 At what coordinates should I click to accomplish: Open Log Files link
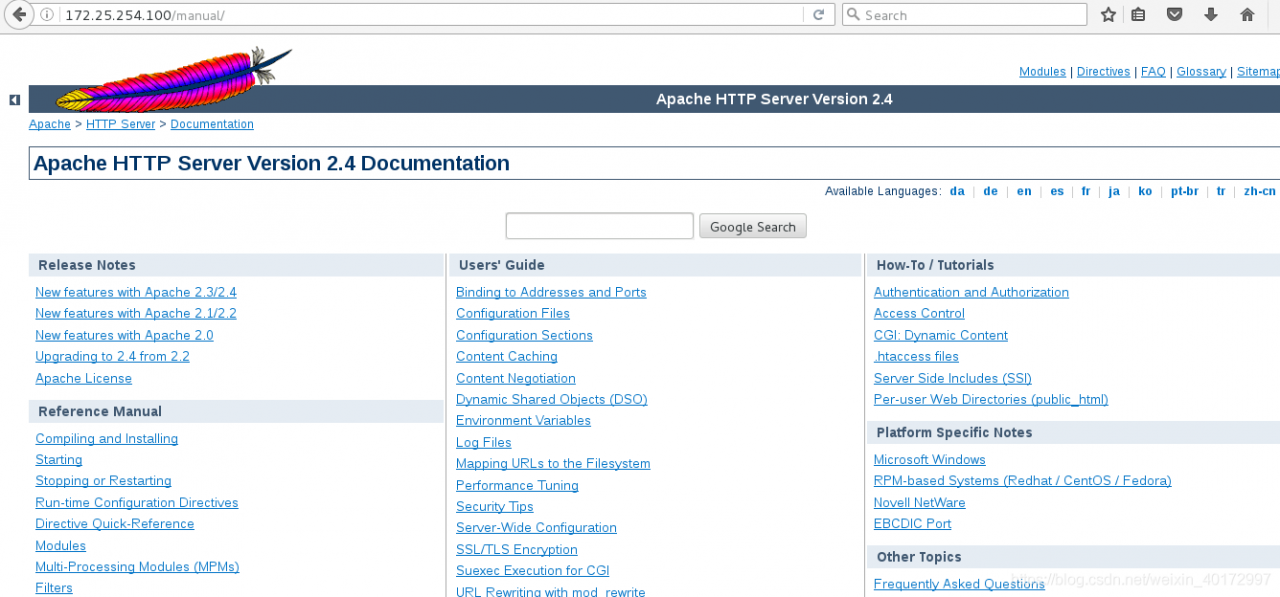pos(484,443)
